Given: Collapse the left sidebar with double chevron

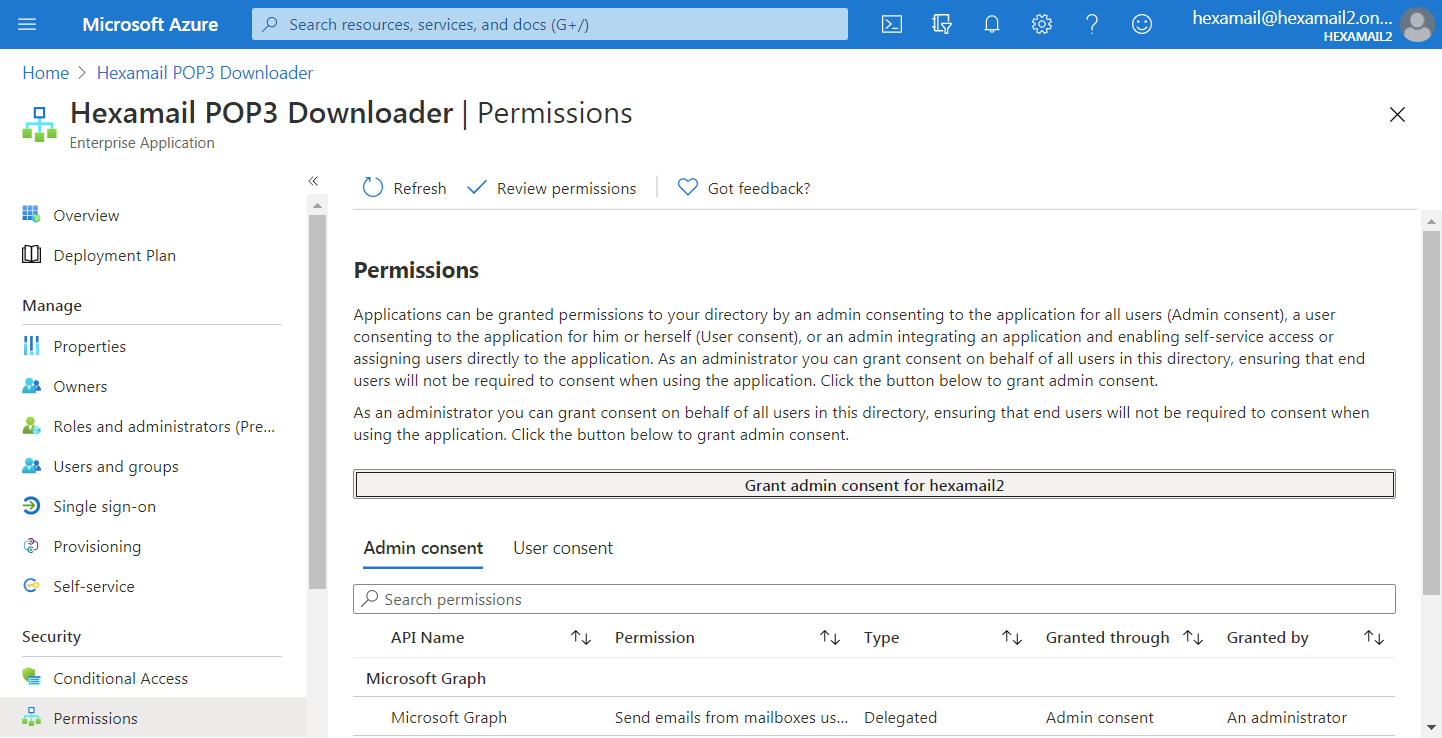Looking at the screenshot, I should pyautogui.click(x=313, y=181).
